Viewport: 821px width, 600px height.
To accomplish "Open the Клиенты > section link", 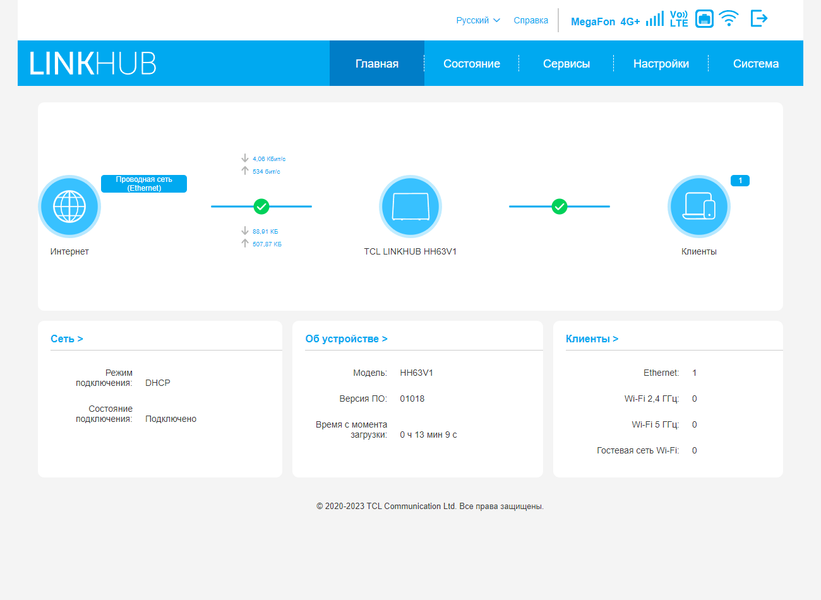I will click(592, 339).
